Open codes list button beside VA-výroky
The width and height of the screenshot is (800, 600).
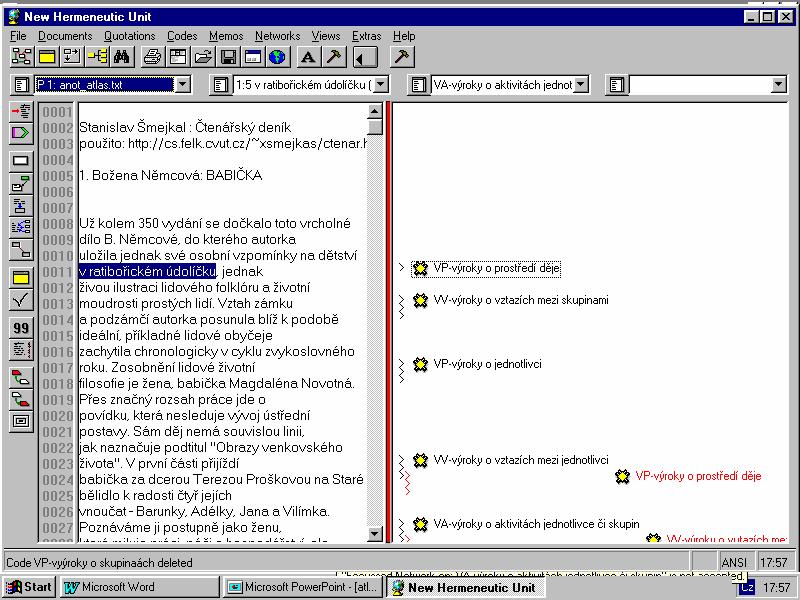(x=418, y=85)
